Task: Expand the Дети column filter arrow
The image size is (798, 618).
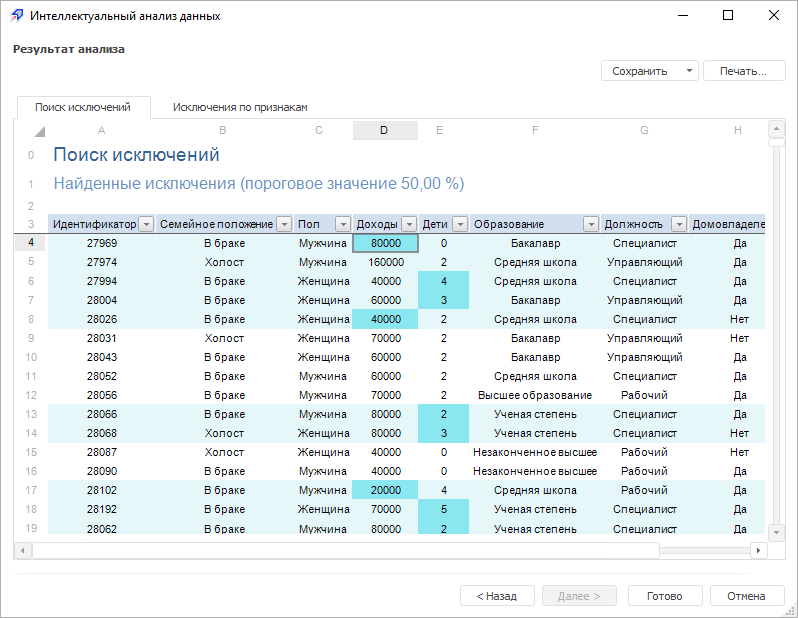Action: pos(461,224)
